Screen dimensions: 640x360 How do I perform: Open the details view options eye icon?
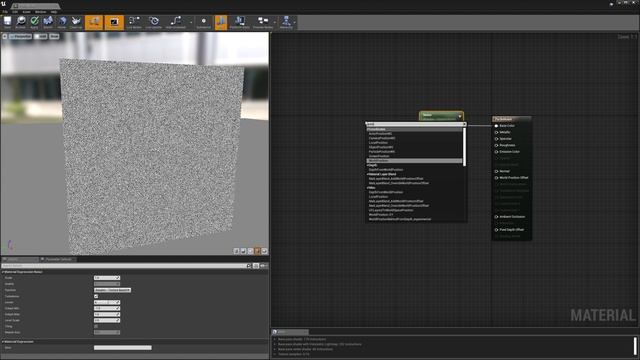(x=263, y=266)
